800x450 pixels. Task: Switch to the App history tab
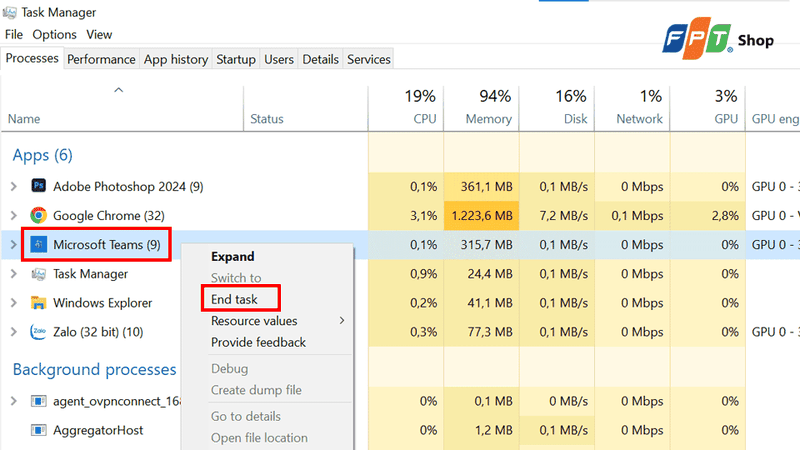pos(176,59)
